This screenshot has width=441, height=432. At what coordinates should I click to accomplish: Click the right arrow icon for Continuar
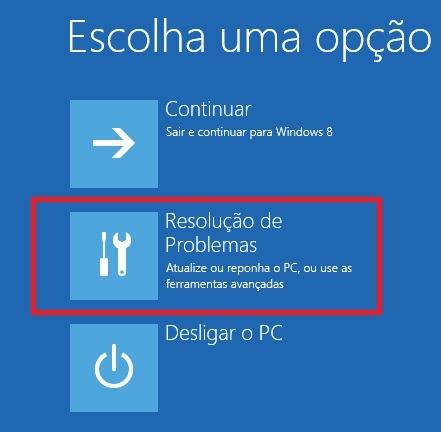(x=114, y=143)
